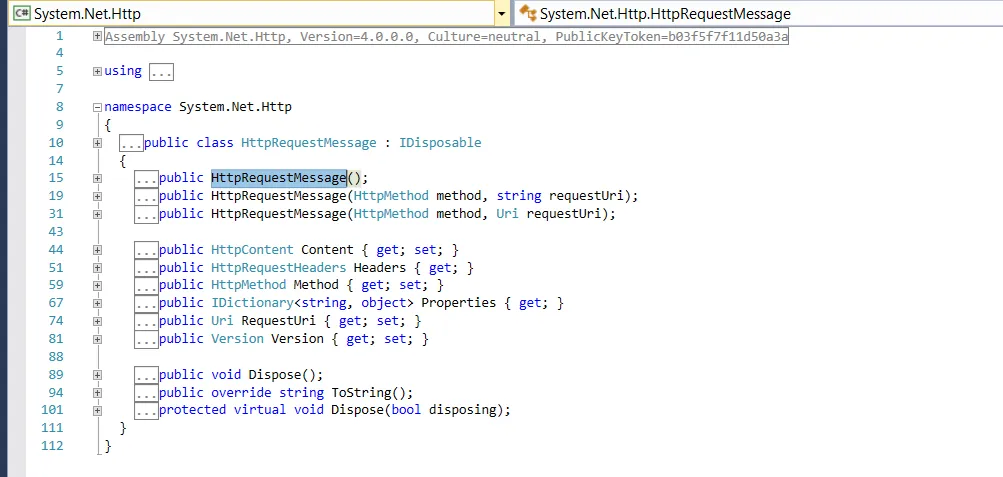This screenshot has height=477, width=1003.
Task: Expand the outline on line 89
Action: (97, 375)
